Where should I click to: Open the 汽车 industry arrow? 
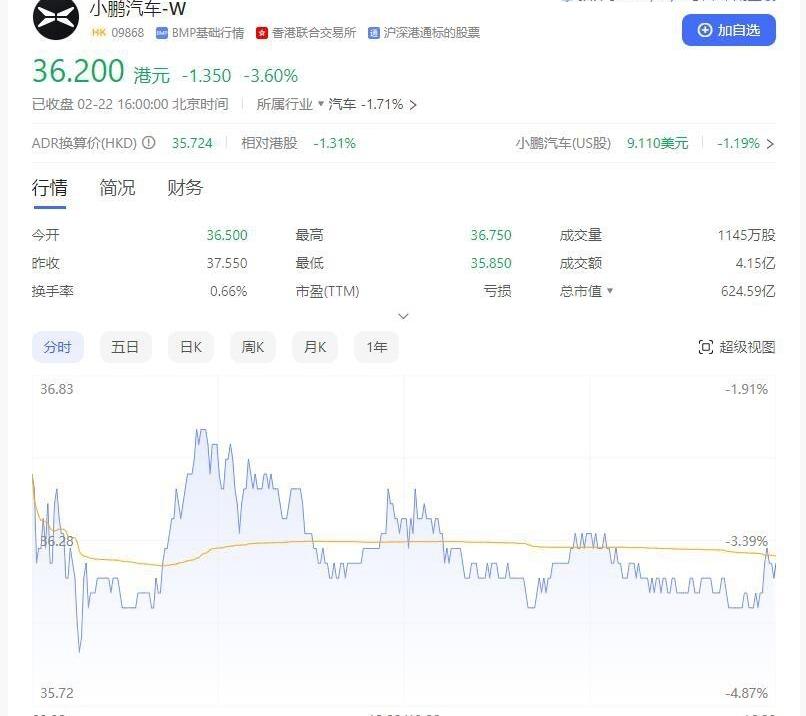(412, 105)
